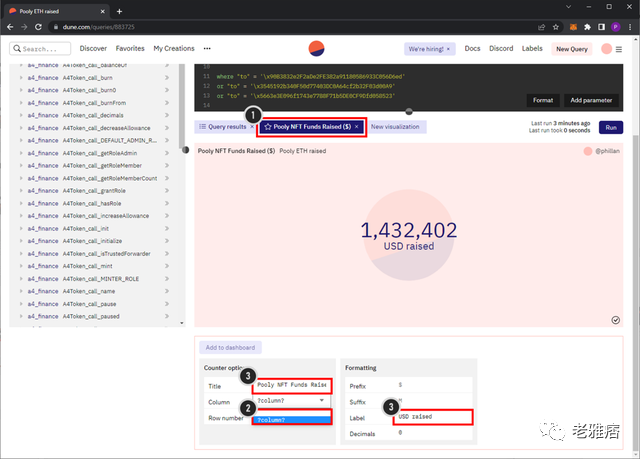This screenshot has height=459, width=640.
Task: Go back with the browser back arrow
Action: (x=10, y=27)
